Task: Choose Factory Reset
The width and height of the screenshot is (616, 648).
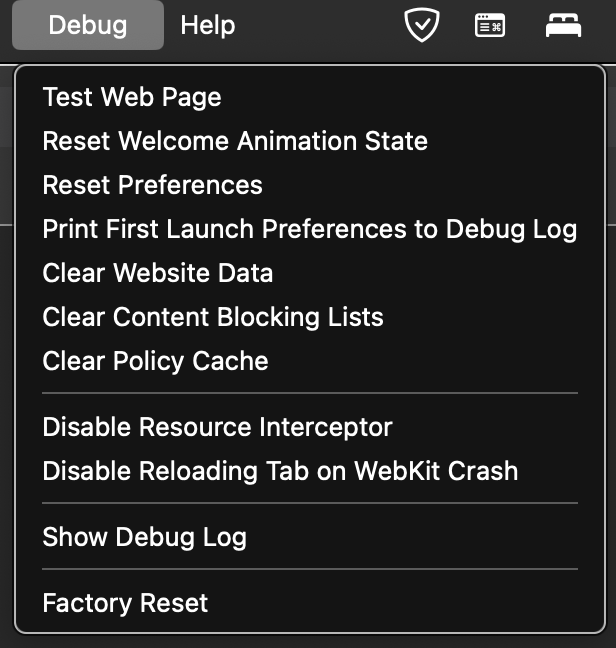Action: (125, 603)
